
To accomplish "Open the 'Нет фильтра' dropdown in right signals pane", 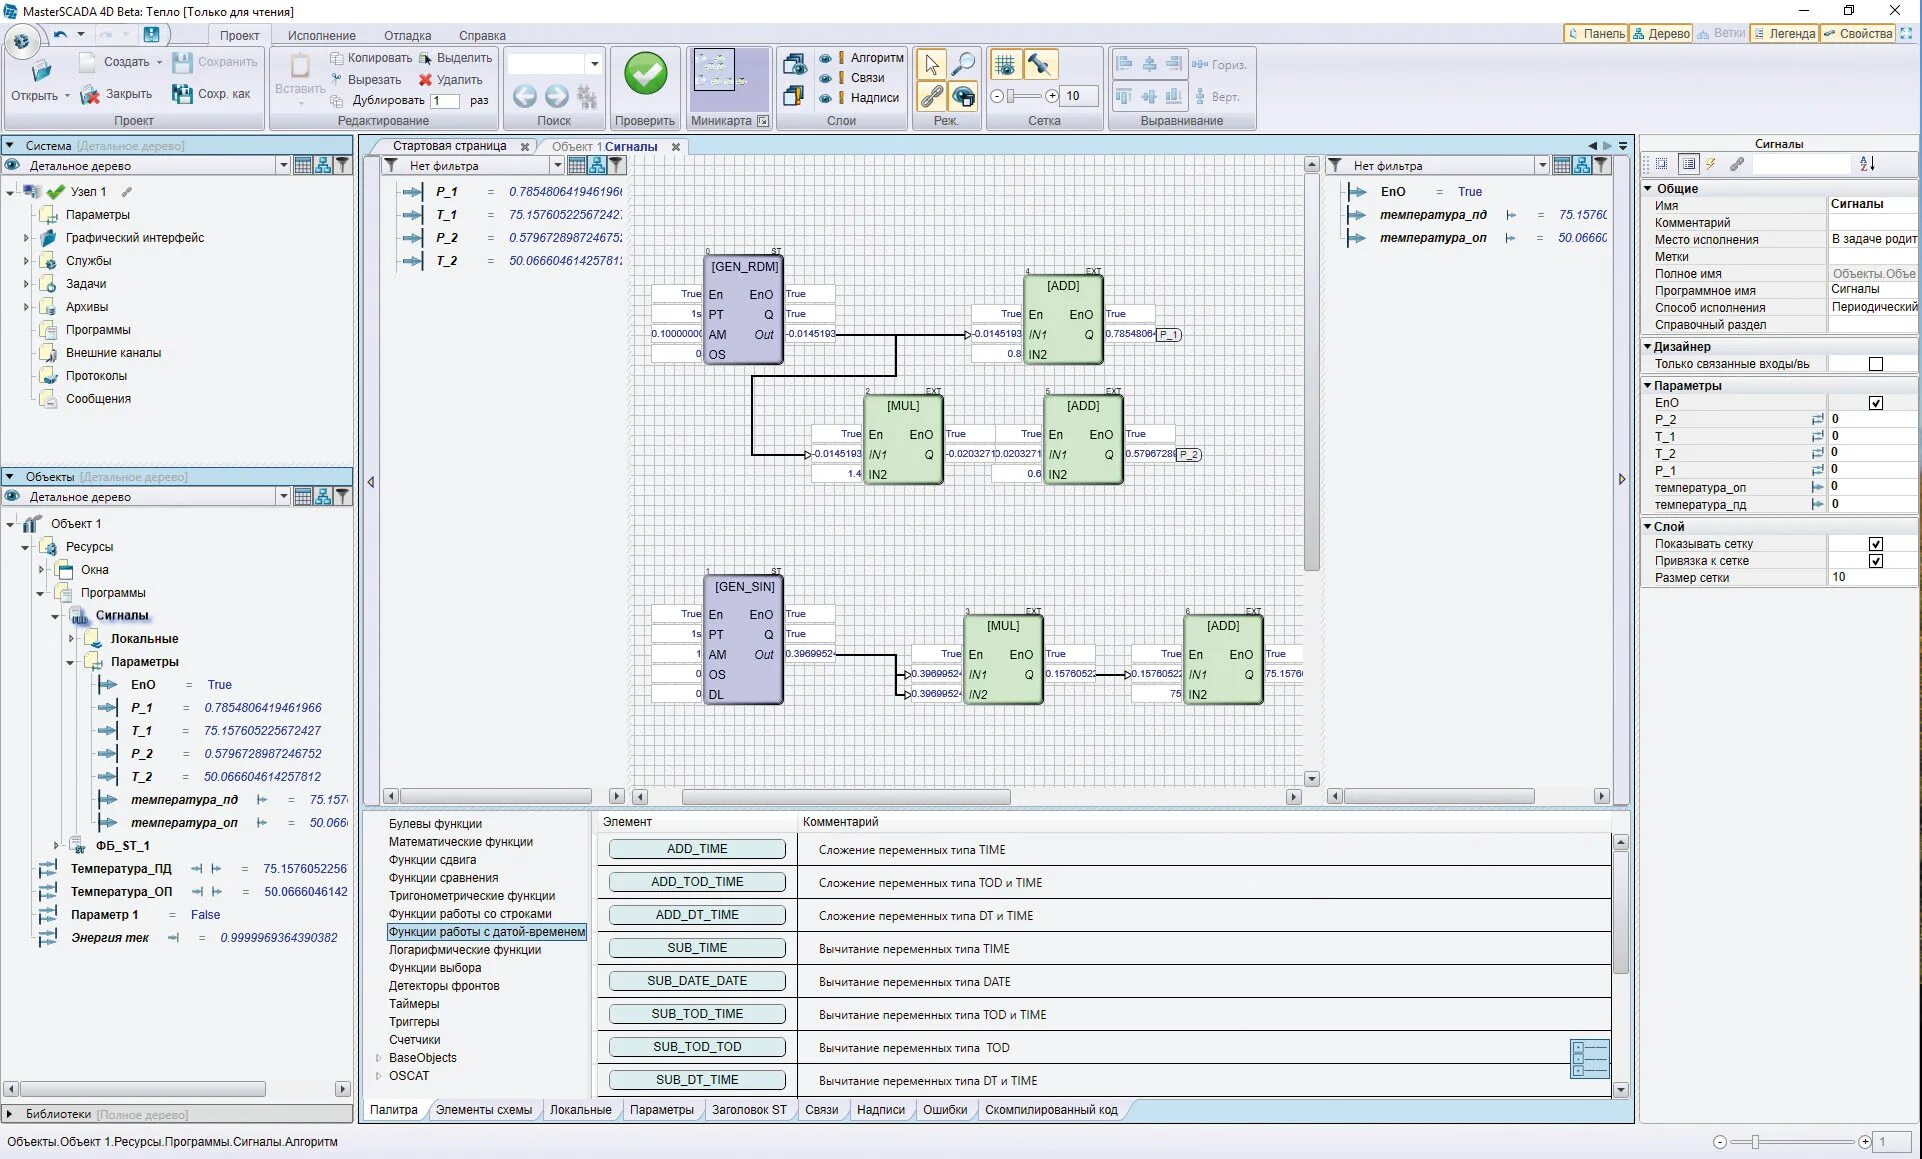I will [x=1541, y=166].
